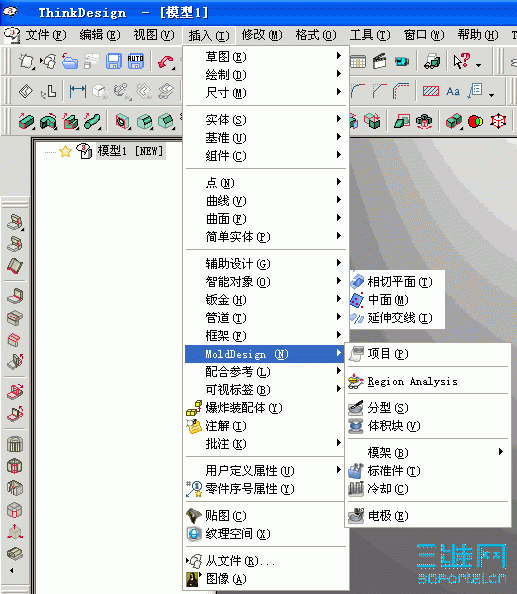The image size is (517, 594).
Task: Click the linear dimension tool icon
Action: (78, 91)
